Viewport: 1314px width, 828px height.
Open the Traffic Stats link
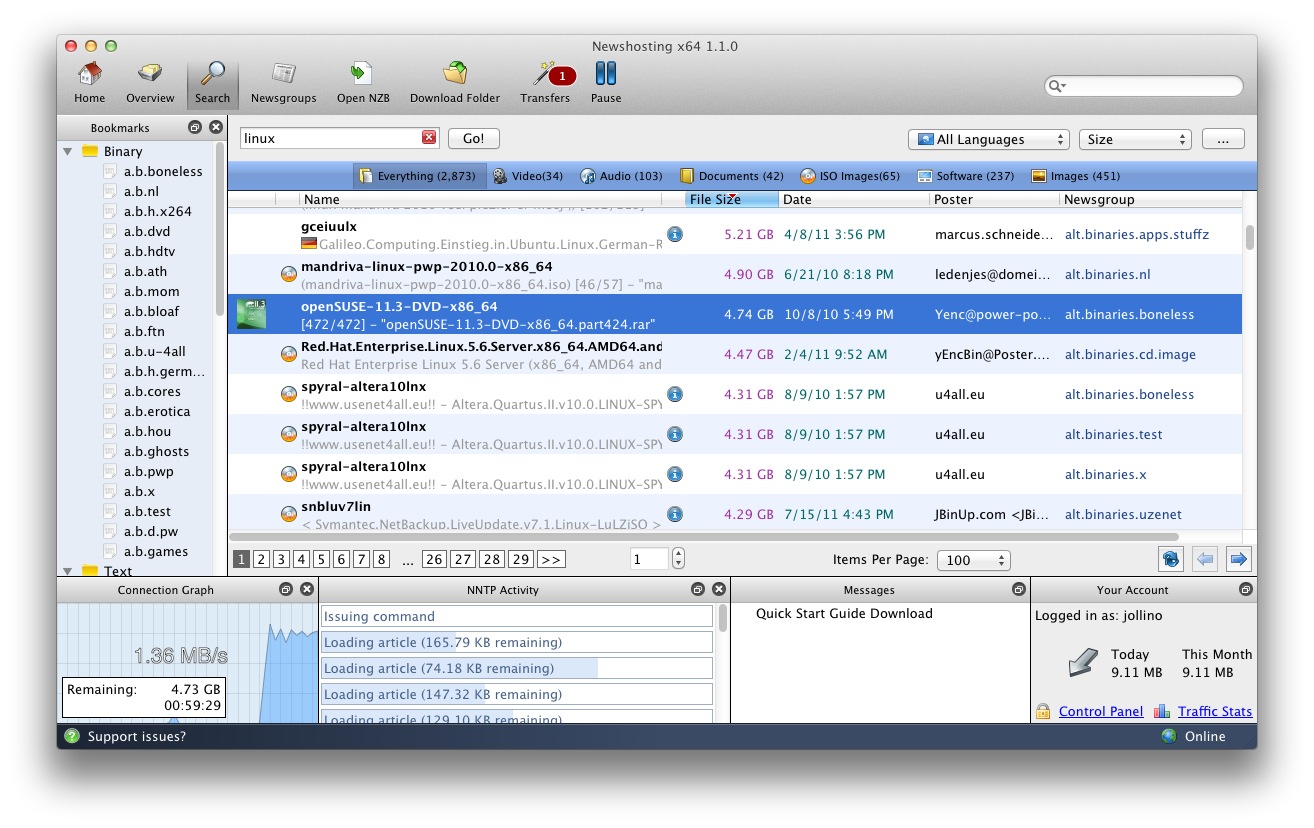pos(1215,711)
